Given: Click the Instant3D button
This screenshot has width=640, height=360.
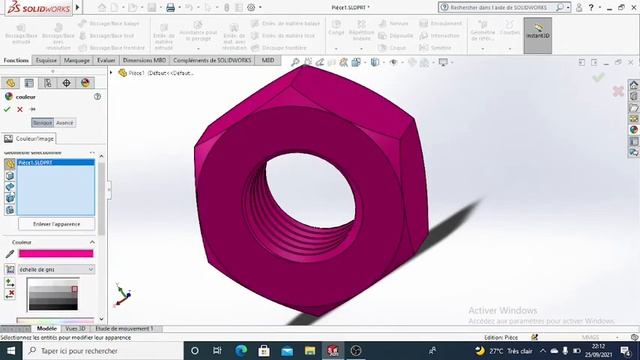Looking at the screenshot, I should point(538,35).
